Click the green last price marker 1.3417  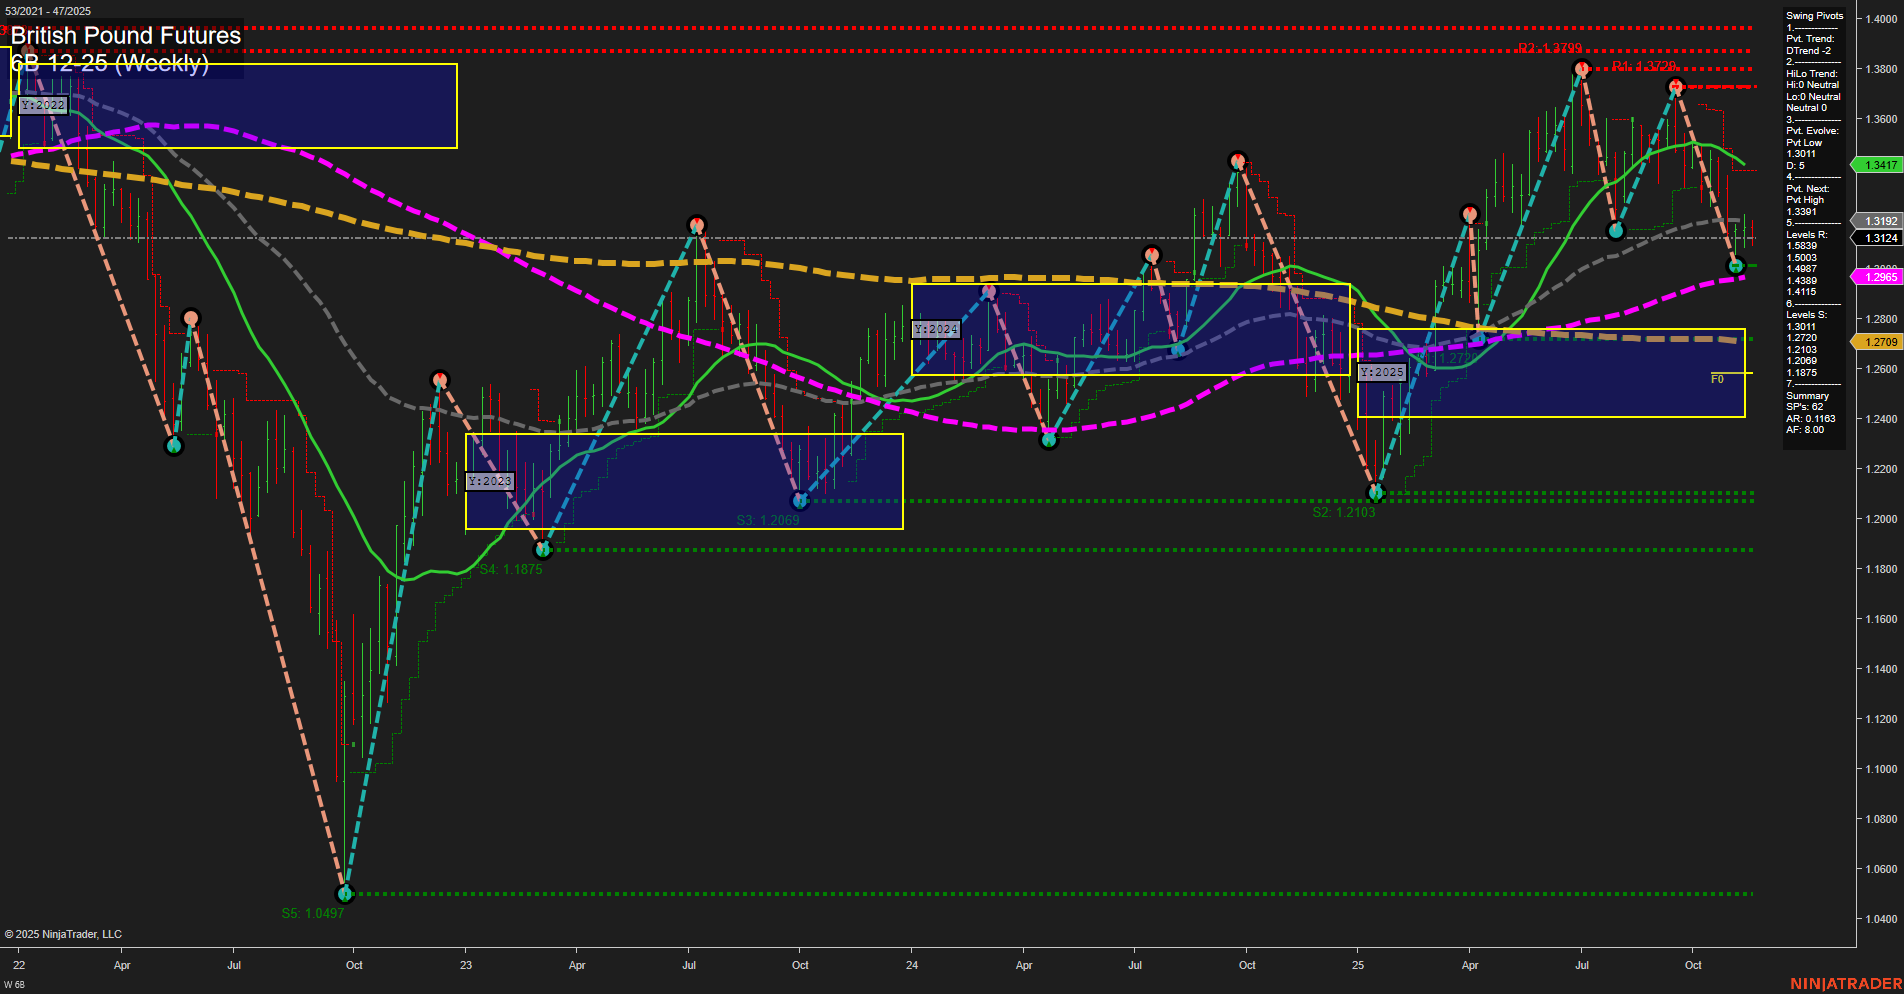coord(1878,165)
